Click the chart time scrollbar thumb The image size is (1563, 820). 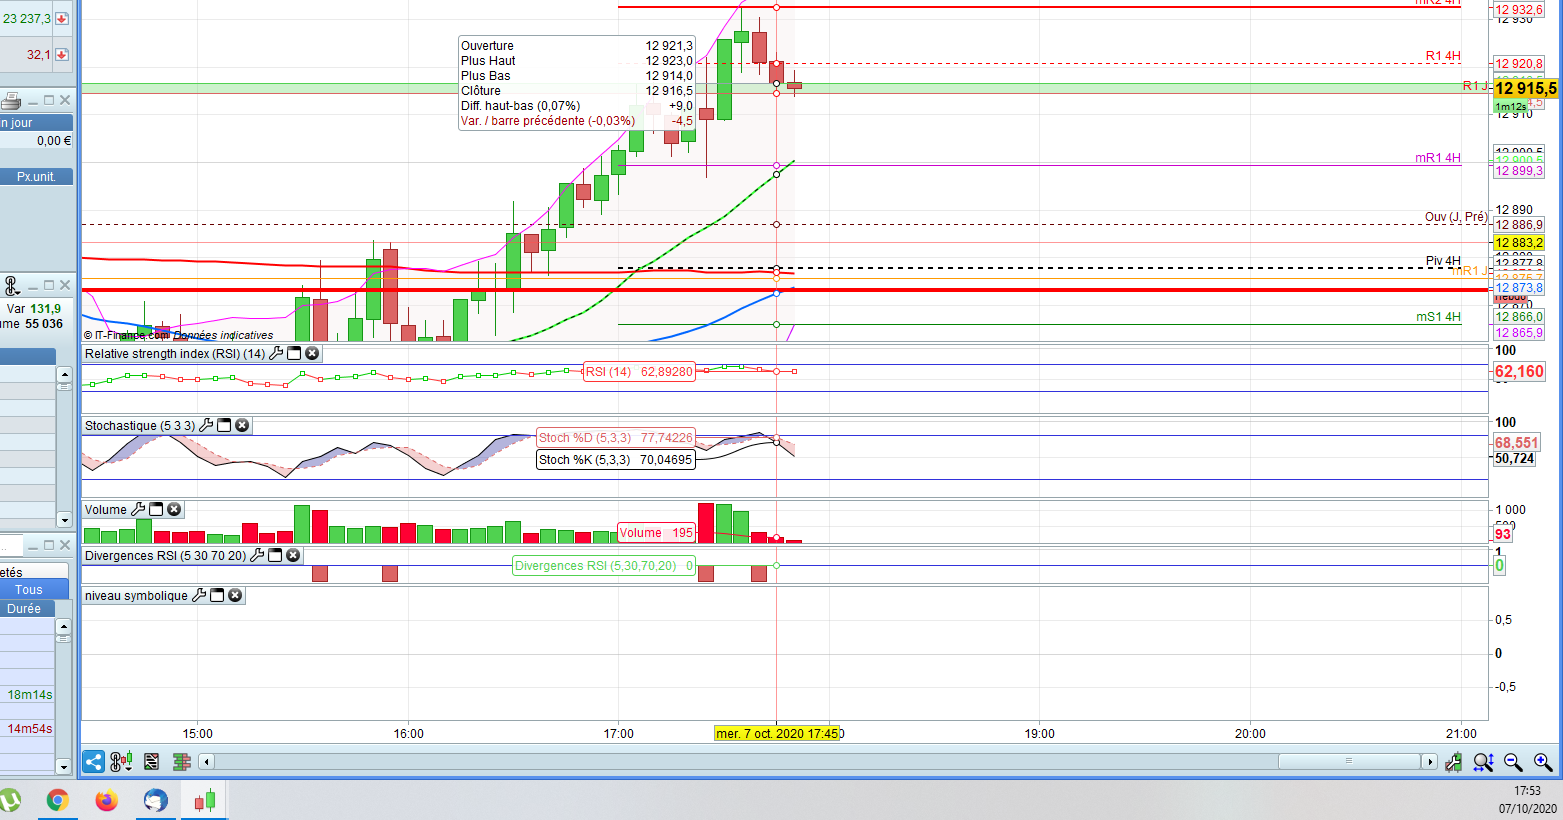pyautogui.click(x=1349, y=762)
